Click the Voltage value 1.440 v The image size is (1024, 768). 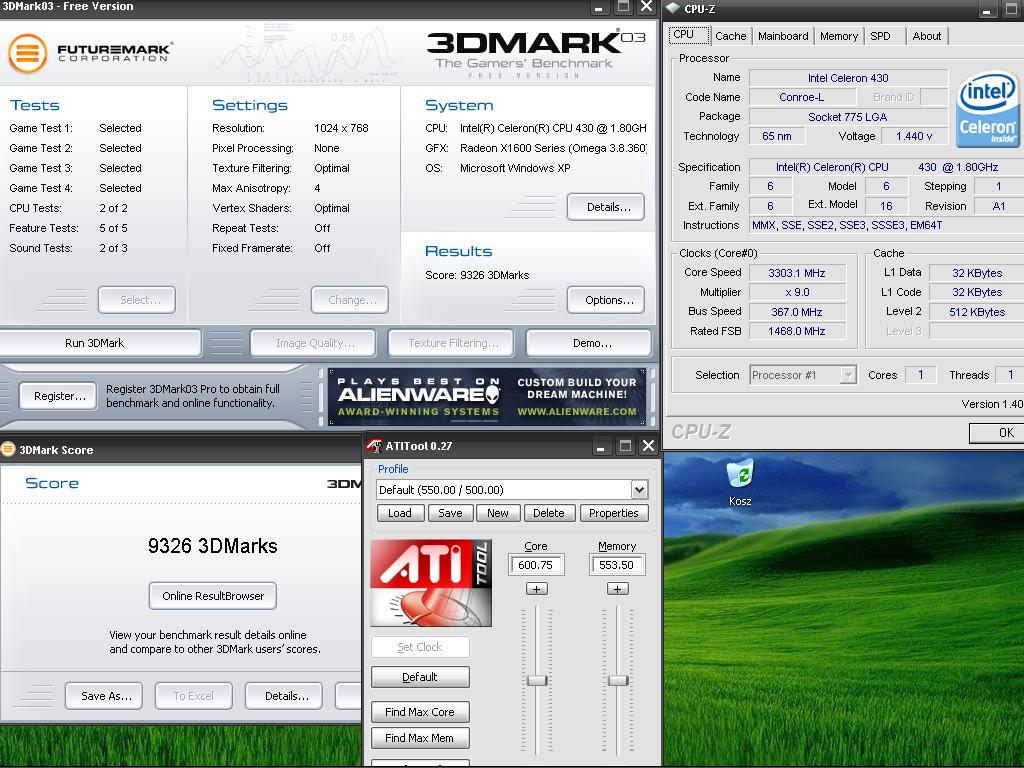coord(914,136)
